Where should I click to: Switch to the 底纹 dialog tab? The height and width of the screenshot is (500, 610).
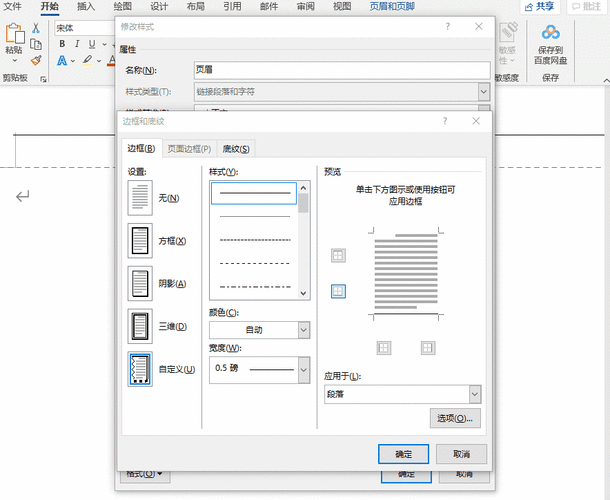tap(236, 149)
